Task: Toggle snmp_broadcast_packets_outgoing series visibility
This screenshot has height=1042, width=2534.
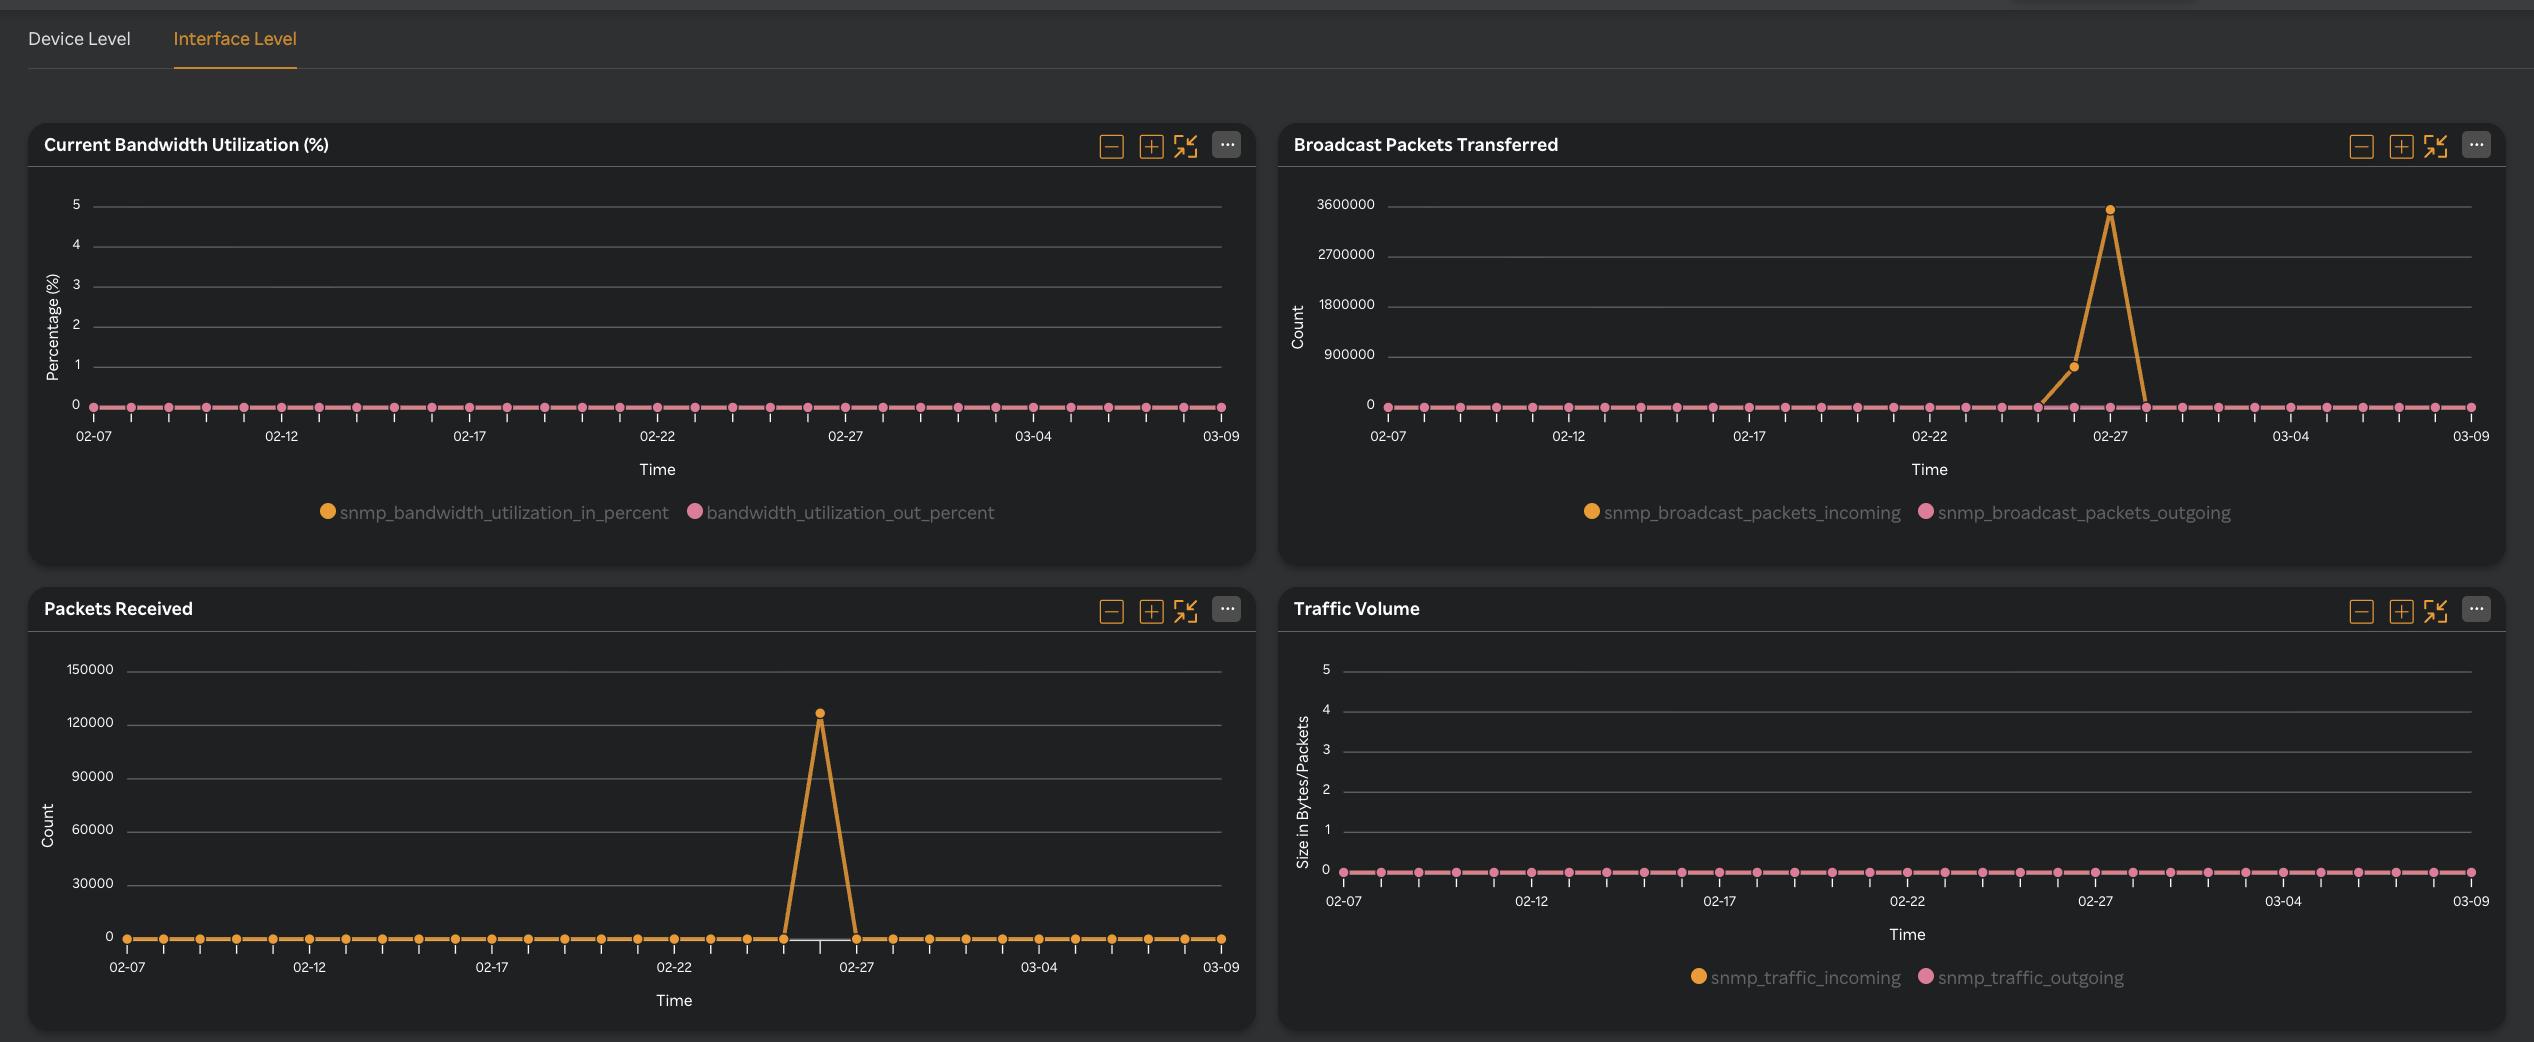Action: (x=2077, y=512)
